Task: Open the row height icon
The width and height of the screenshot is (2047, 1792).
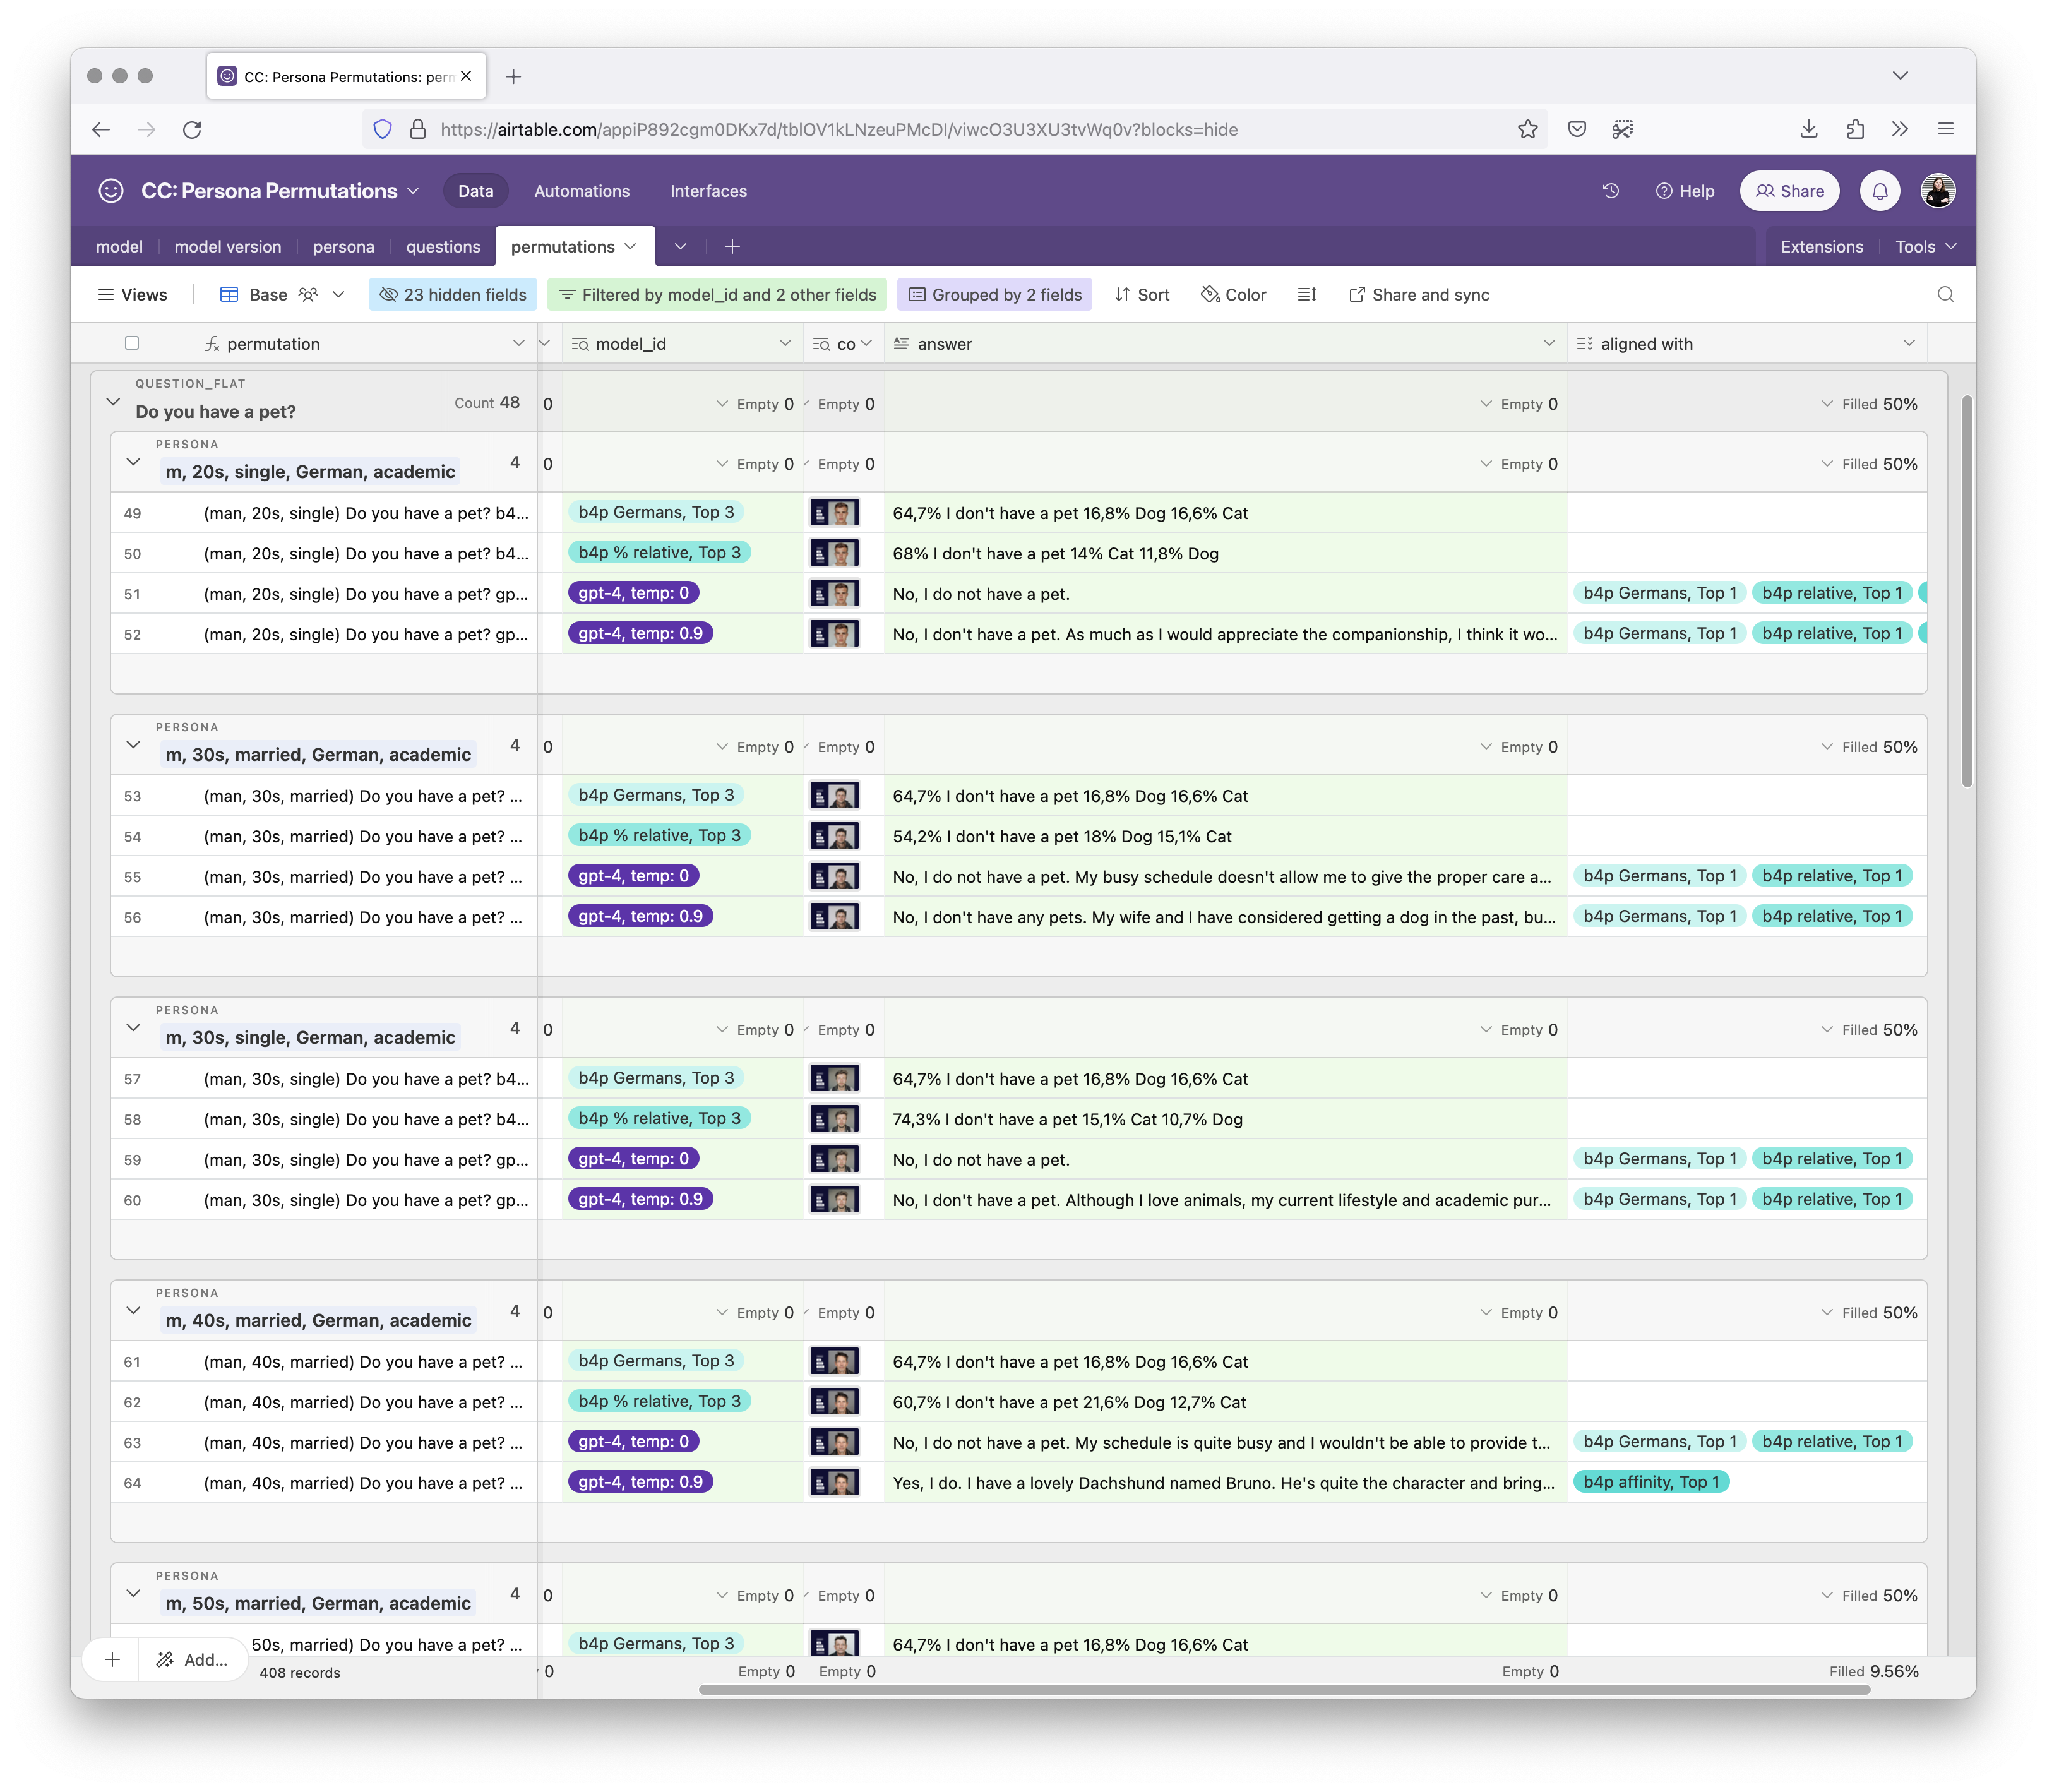Action: tap(1306, 294)
